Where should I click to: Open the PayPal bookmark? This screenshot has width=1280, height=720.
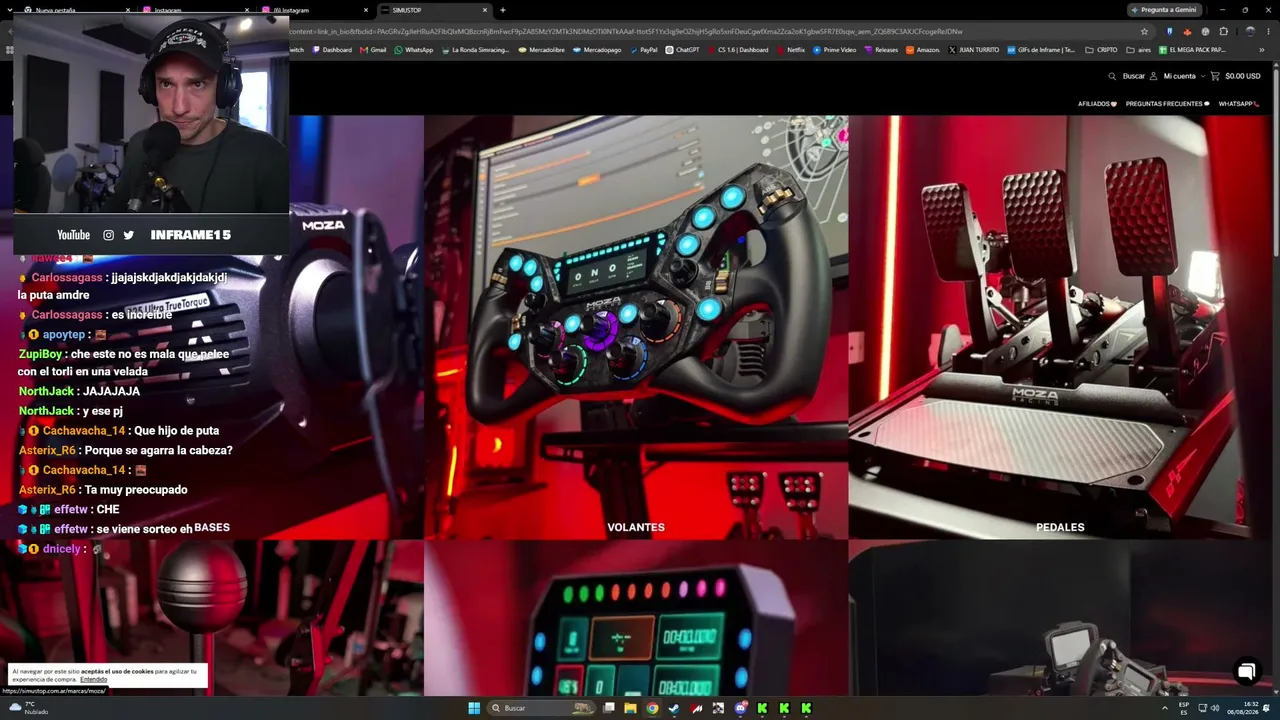[644, 49]
